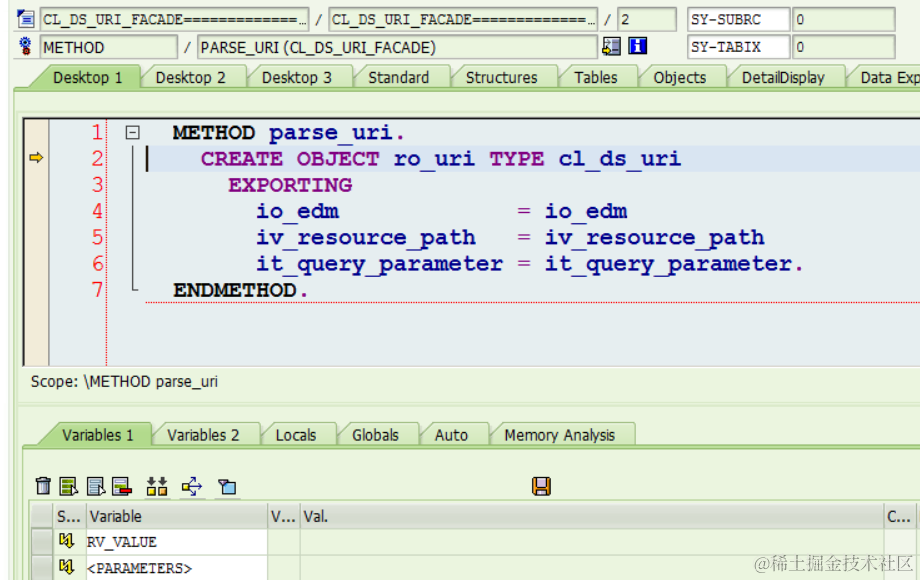Click the status icon of the <PARAMETERS> row
This screenshot has width=920, height=580.
pyautogui.click(x=66, y=567)
